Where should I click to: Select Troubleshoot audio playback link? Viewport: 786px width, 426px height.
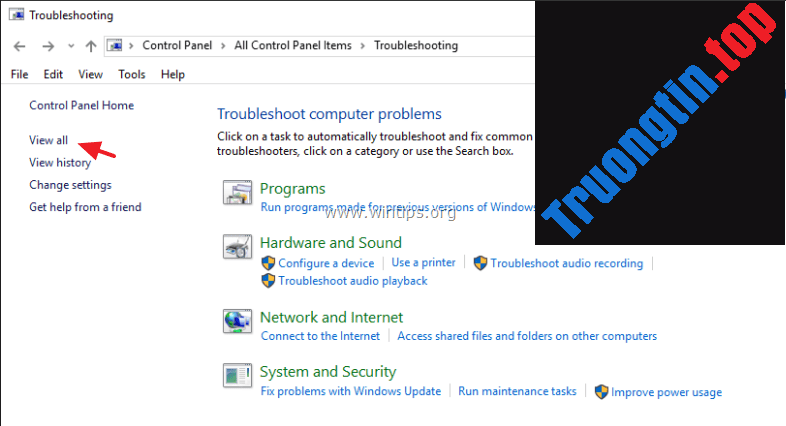[x=352, y=281]
